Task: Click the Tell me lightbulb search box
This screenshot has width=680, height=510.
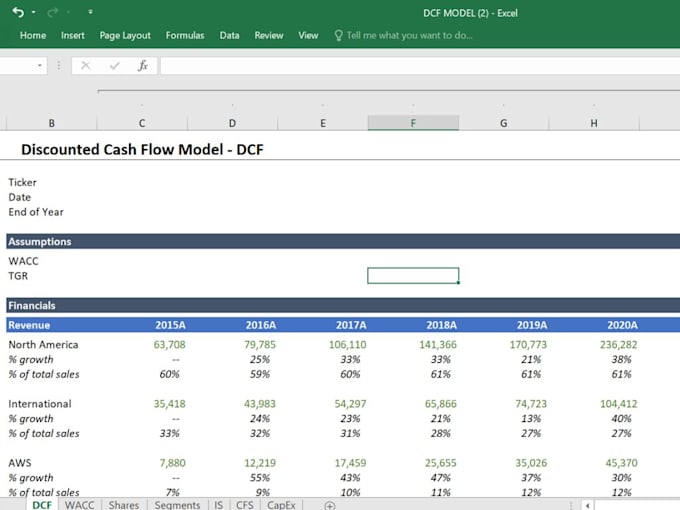Action: 403,35
